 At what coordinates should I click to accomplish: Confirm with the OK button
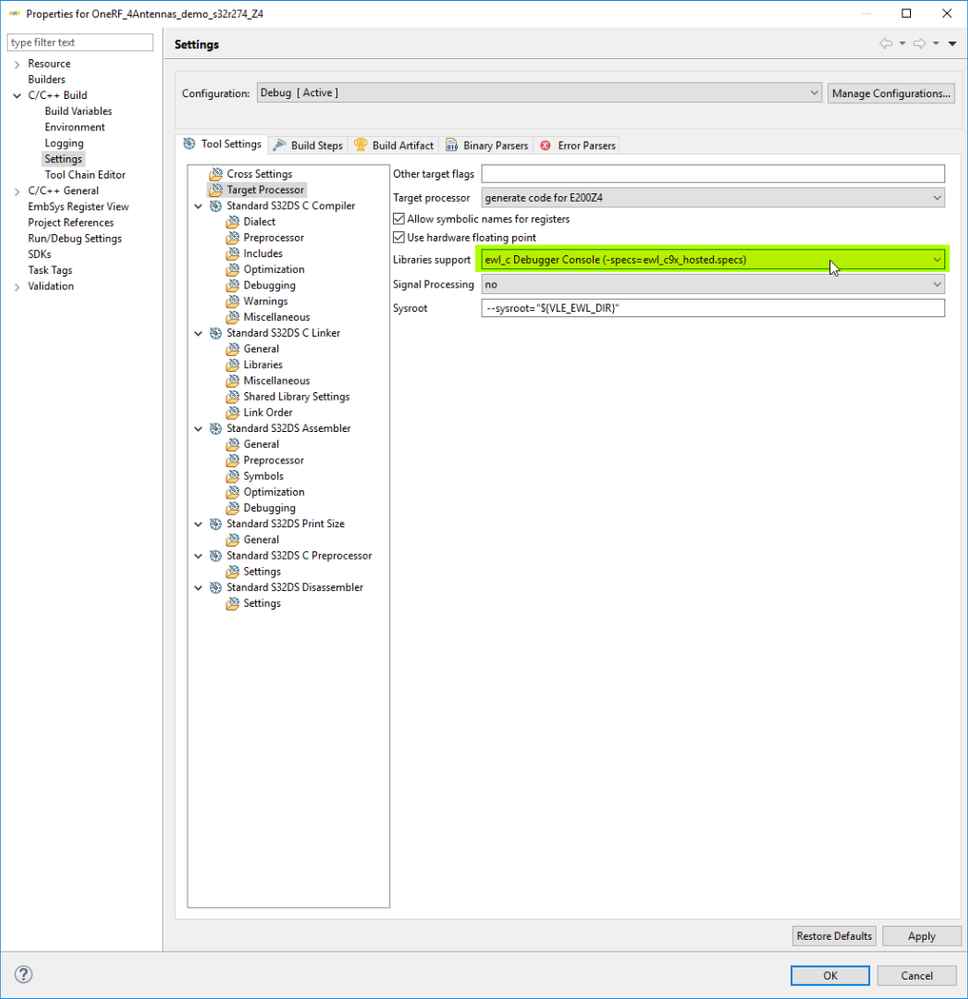click(x=830, y=975)
